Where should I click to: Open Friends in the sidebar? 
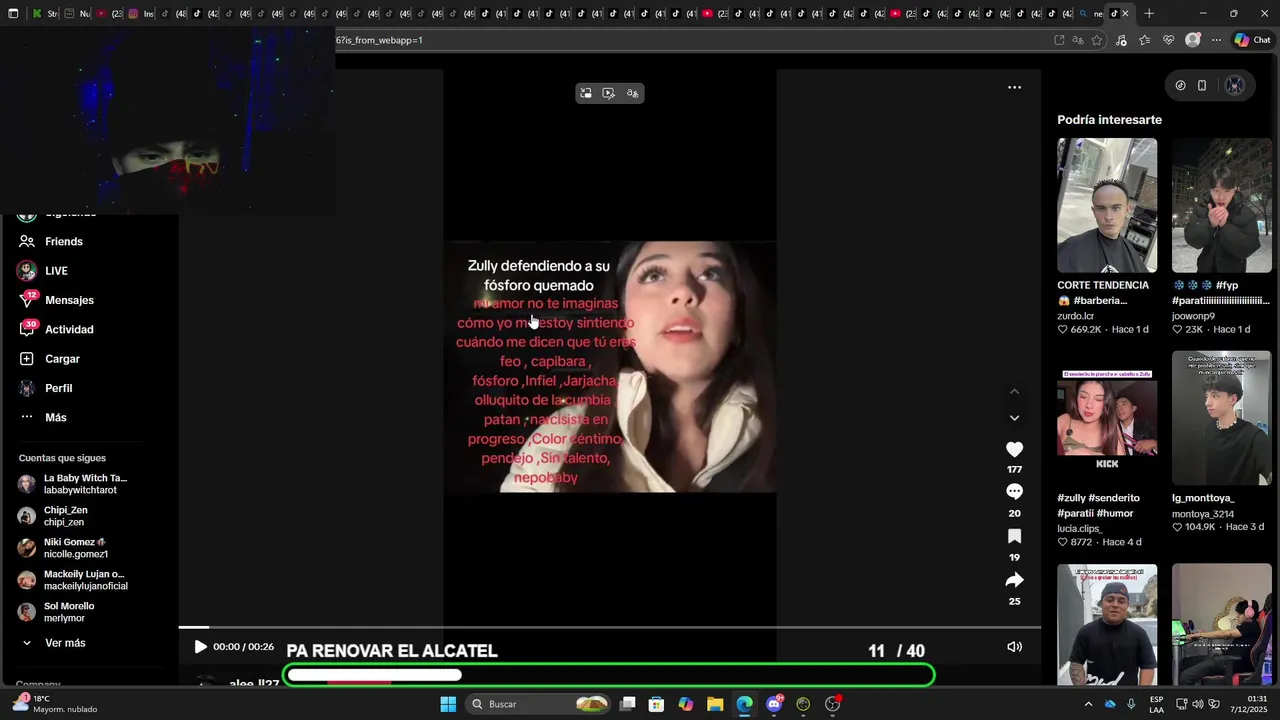point(64,241)
